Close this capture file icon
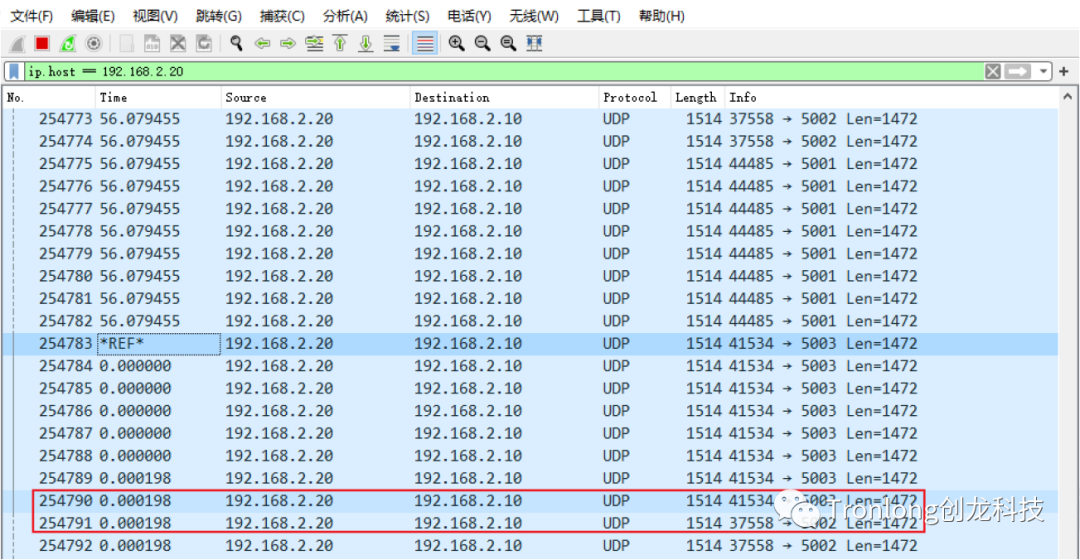 [178, 44]
